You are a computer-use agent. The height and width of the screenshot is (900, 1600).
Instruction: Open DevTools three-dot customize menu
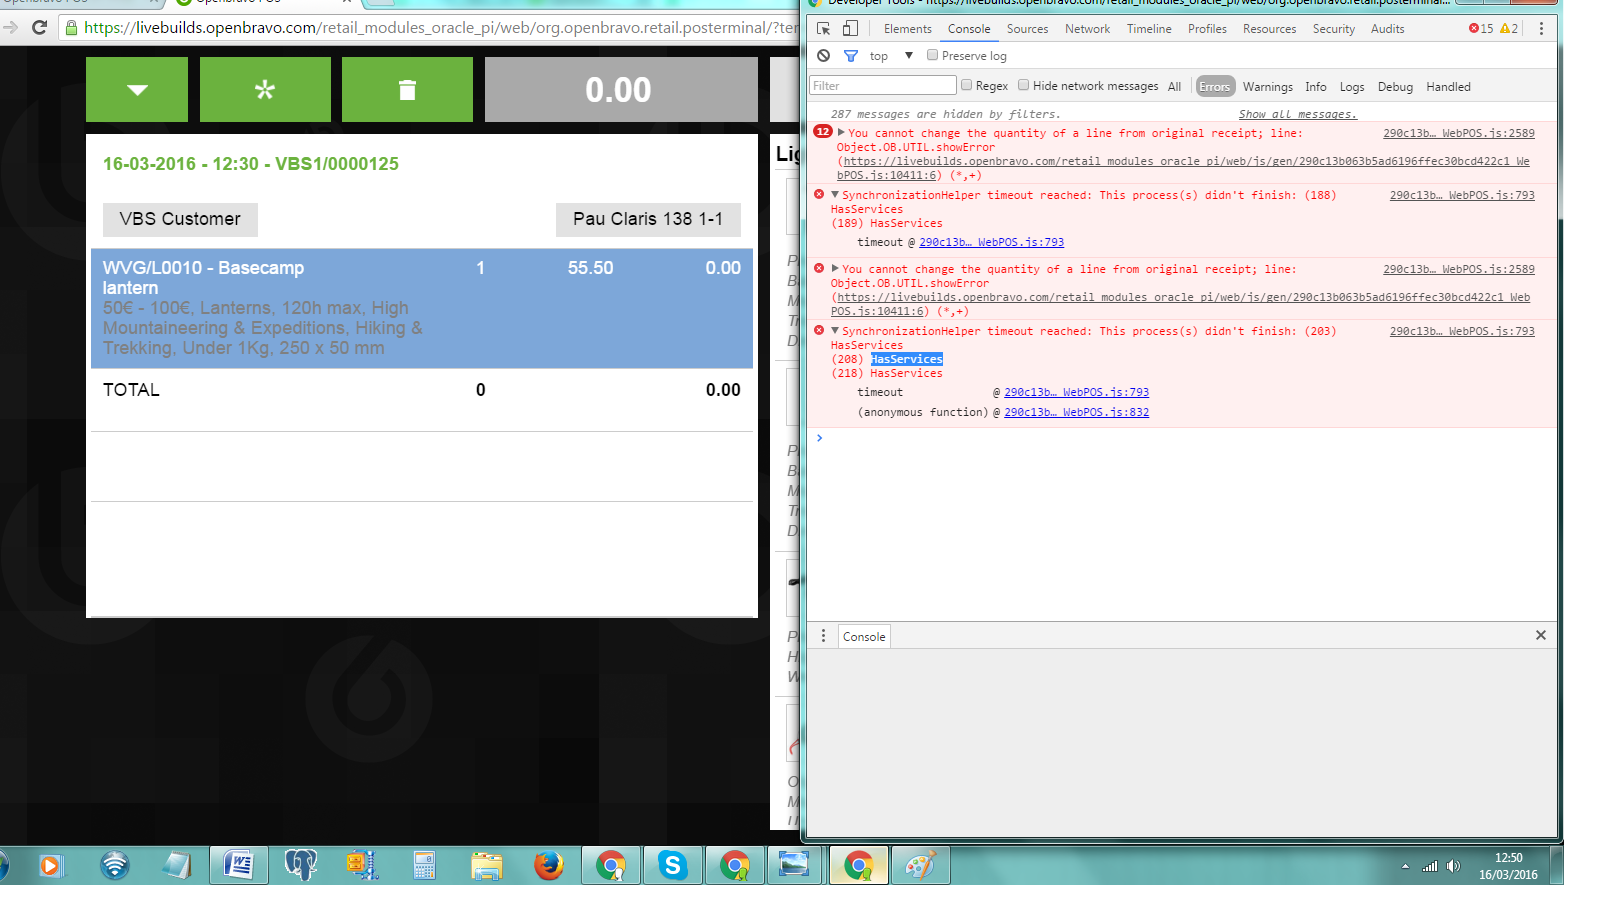(x=1541, y=29)
